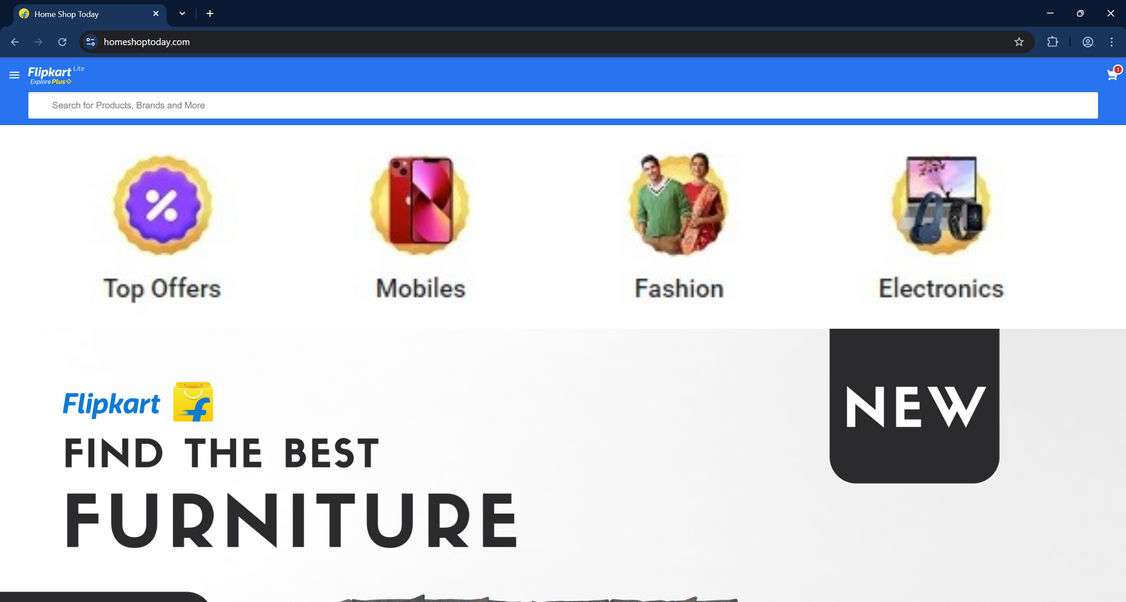
Task: Open the browser Extensions puzzle icon
Action: click(x=1052, y=42)
